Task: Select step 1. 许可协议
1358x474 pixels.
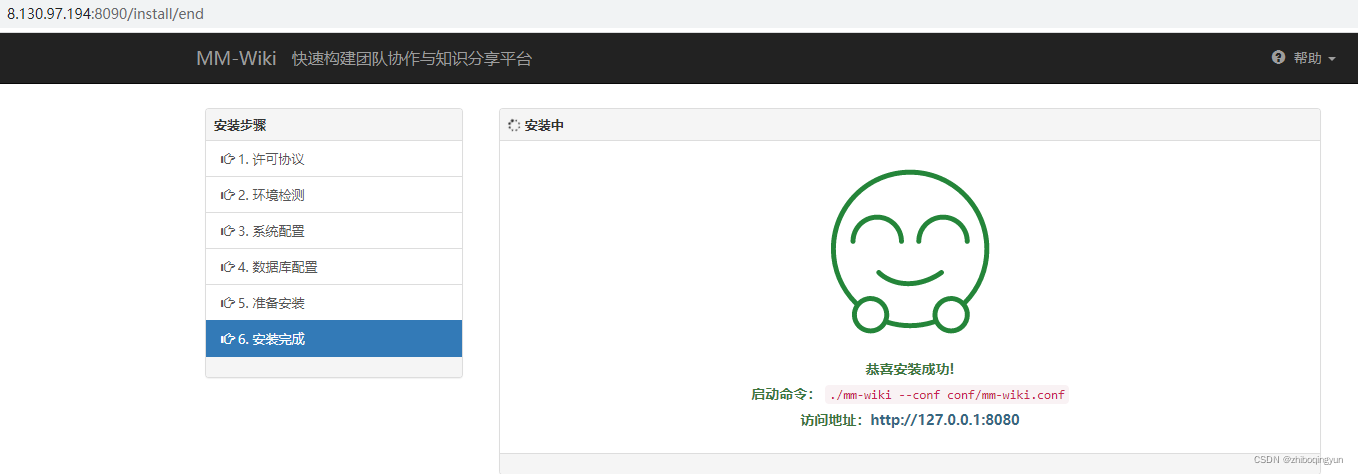Action: click(334, 159)
